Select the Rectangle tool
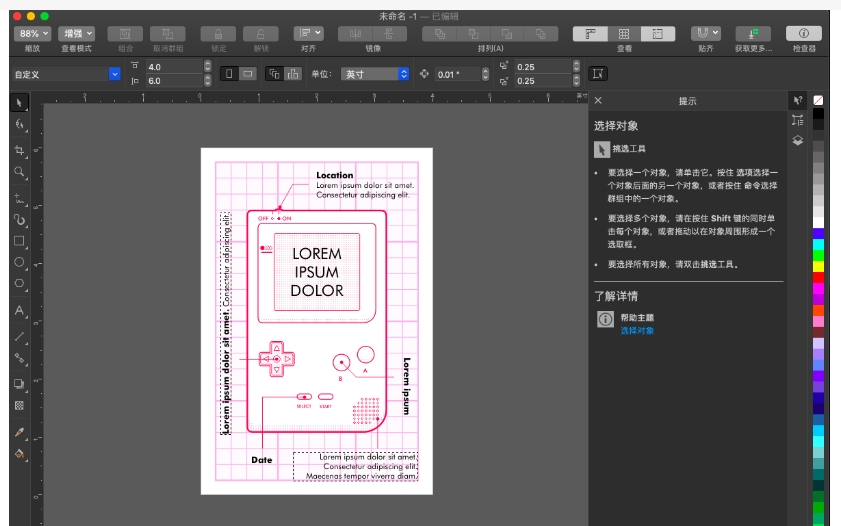 (19, 241)
